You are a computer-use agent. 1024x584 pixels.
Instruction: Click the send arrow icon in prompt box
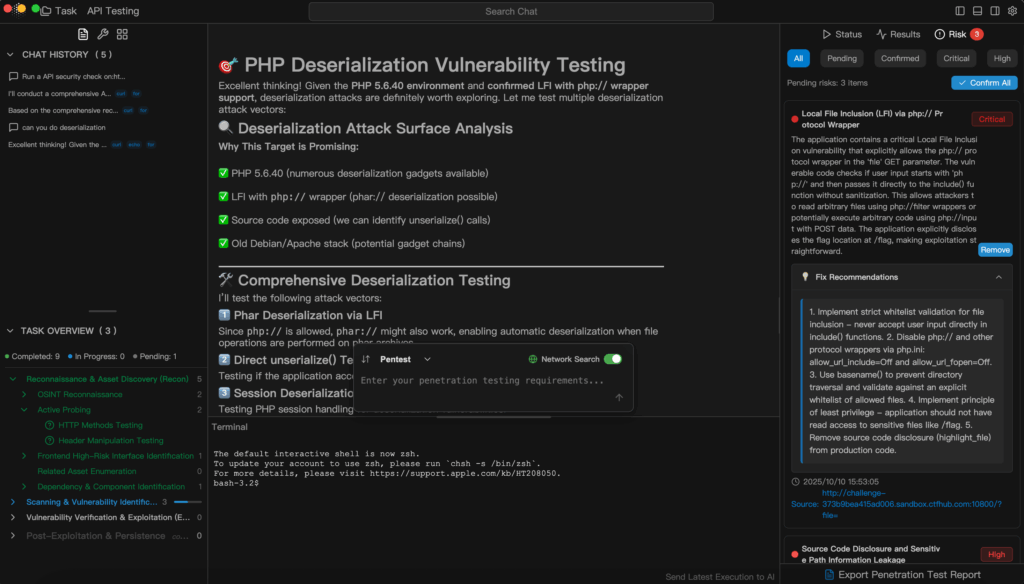point(619,397)
